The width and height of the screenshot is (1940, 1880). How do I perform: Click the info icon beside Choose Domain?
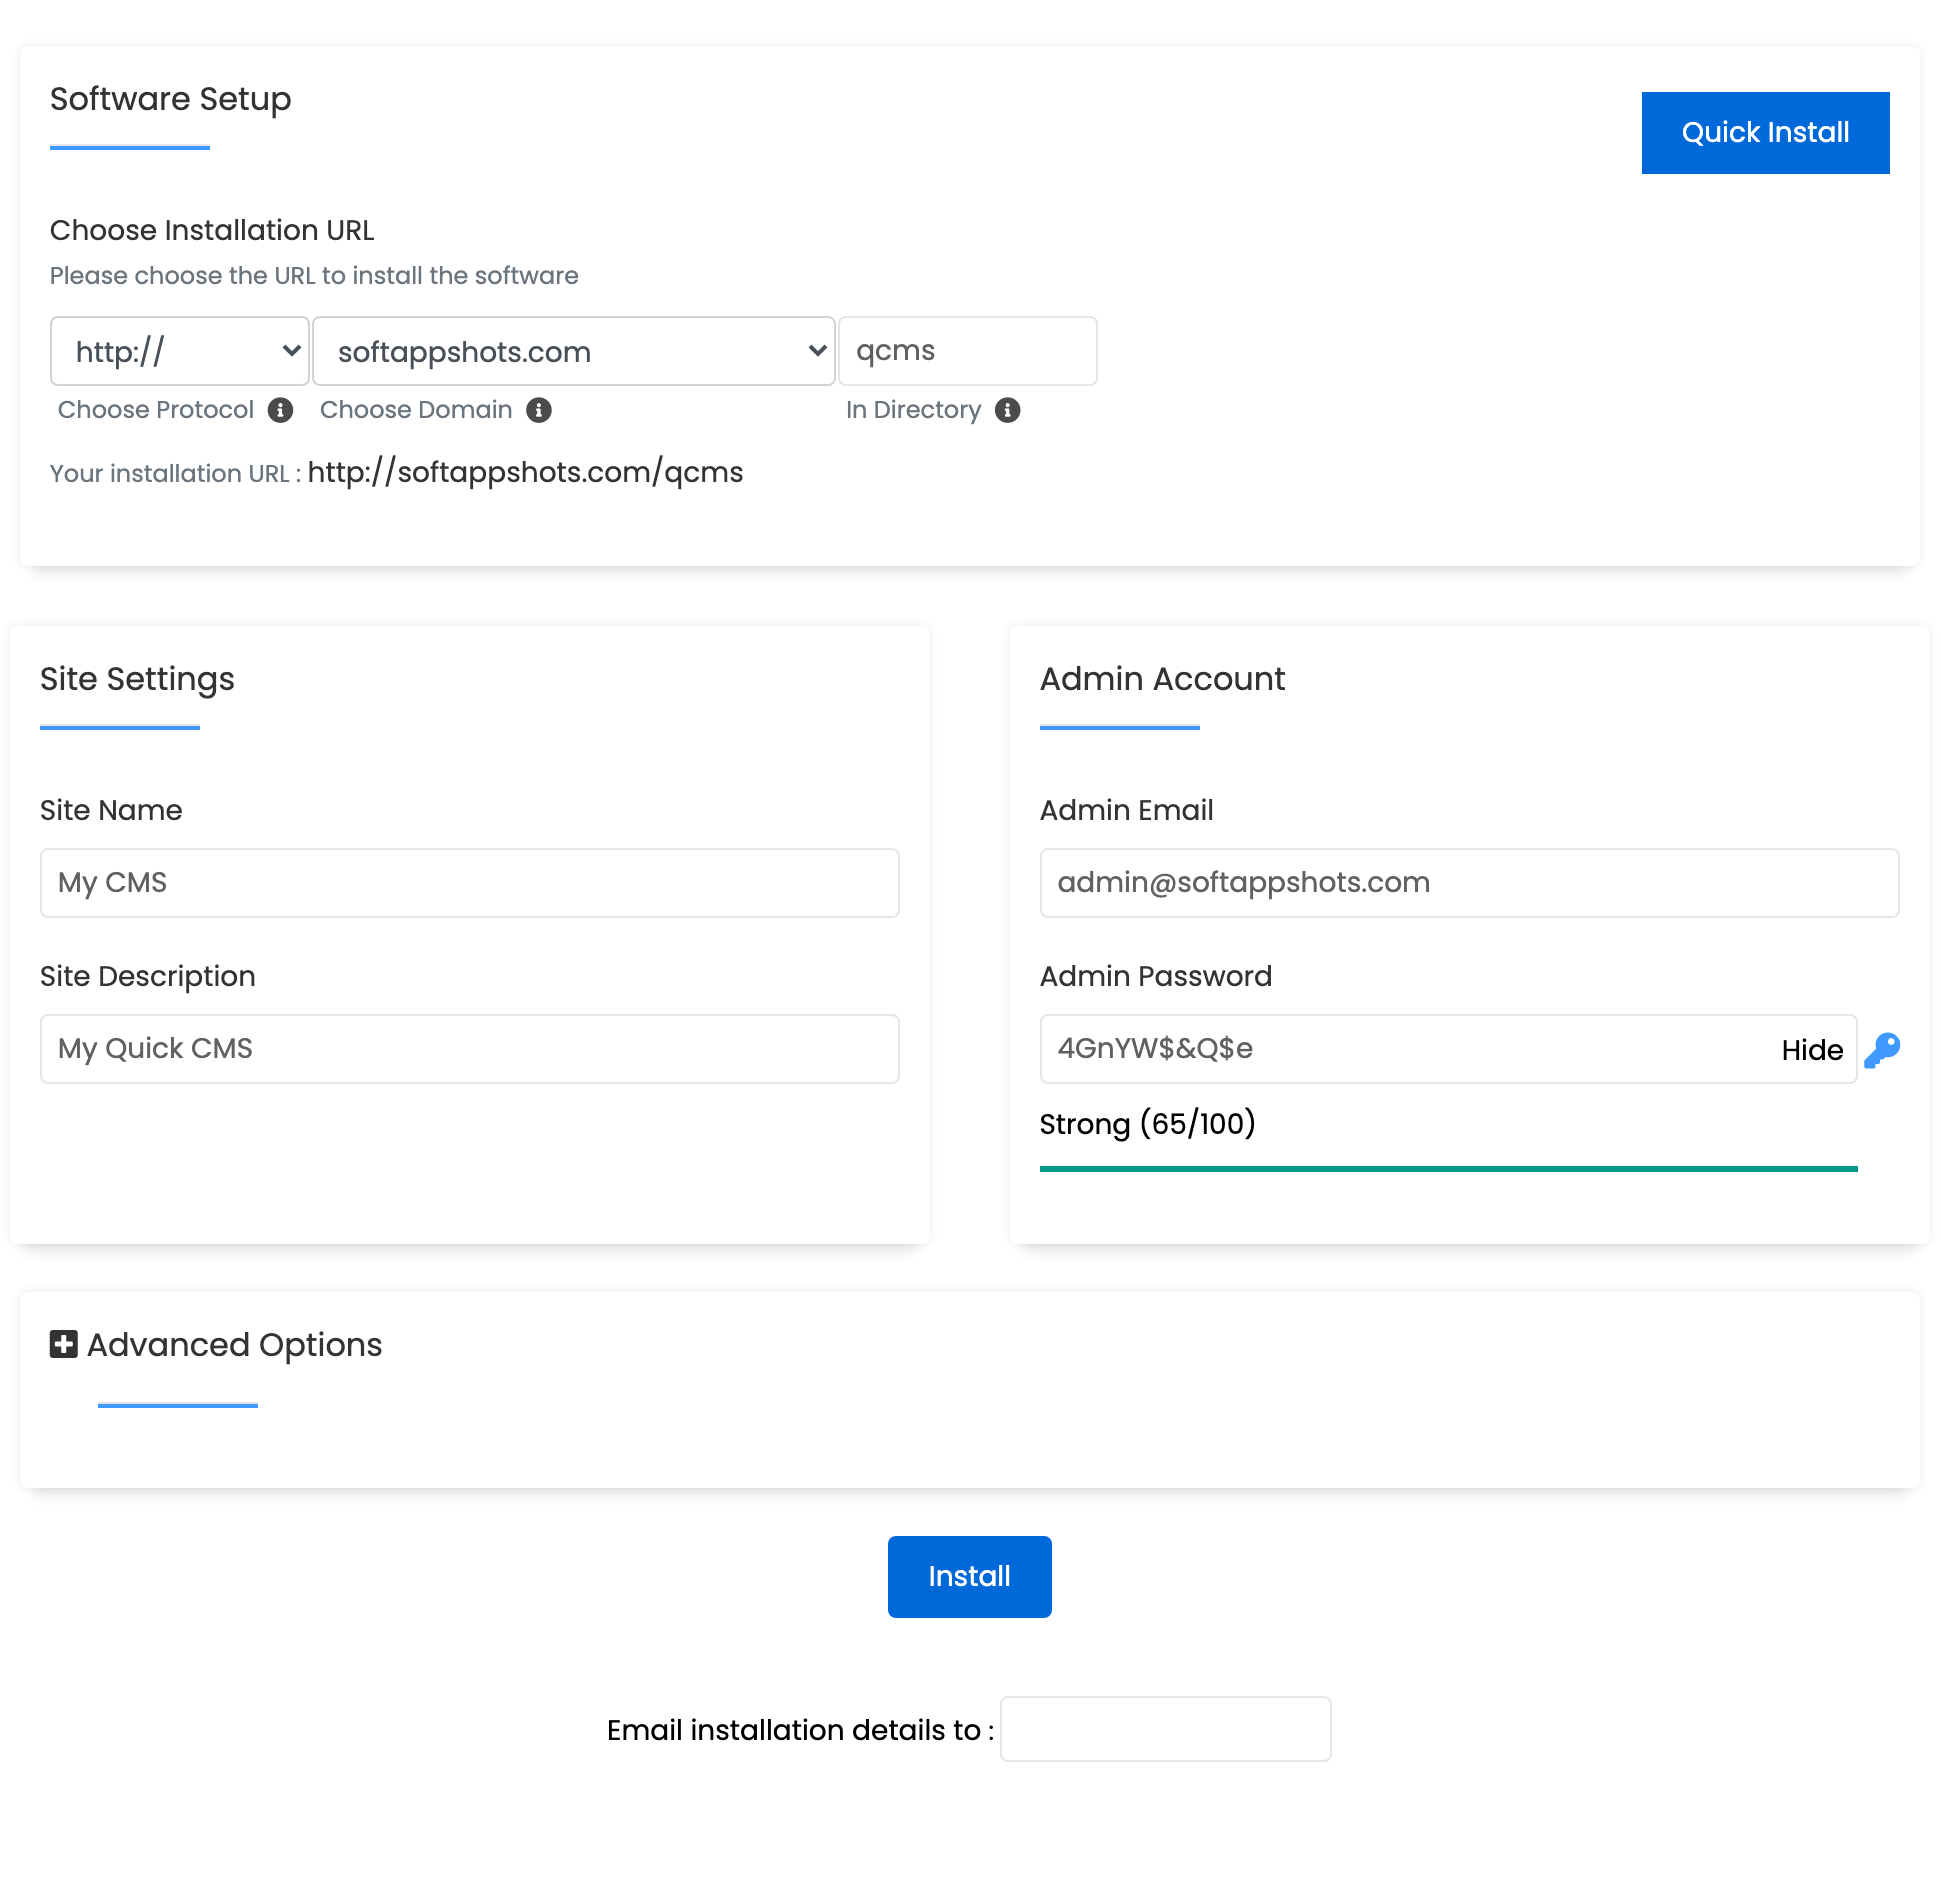click(539, 409)
